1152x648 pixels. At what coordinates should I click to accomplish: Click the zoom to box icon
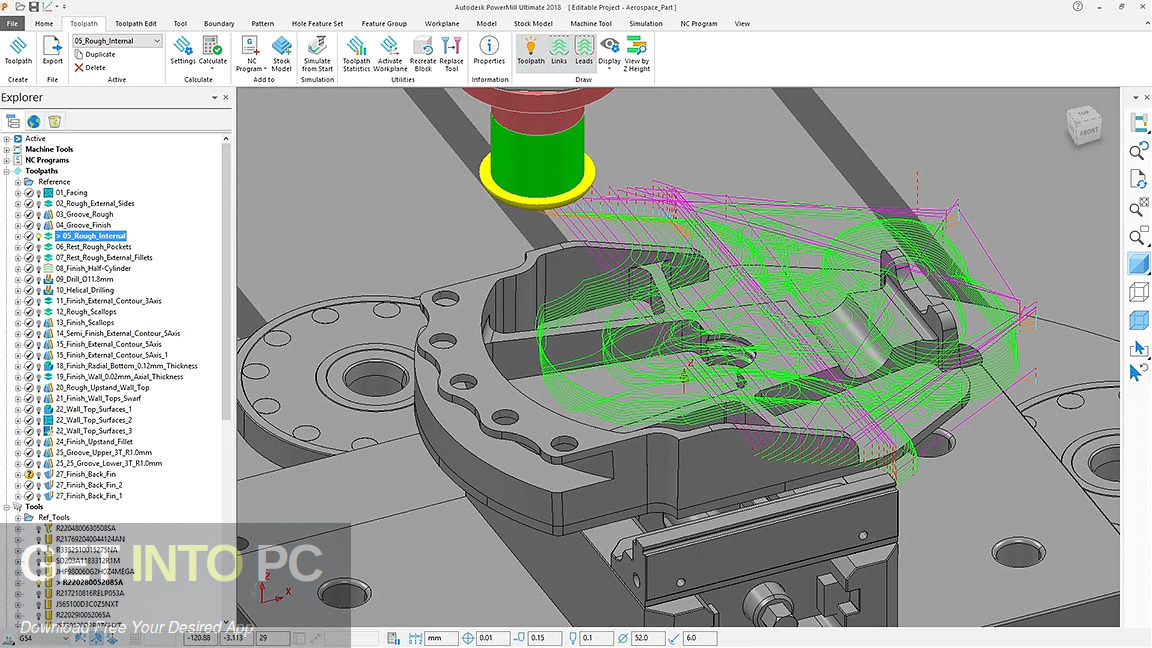pyautogui.click(x=1139, y=236)
